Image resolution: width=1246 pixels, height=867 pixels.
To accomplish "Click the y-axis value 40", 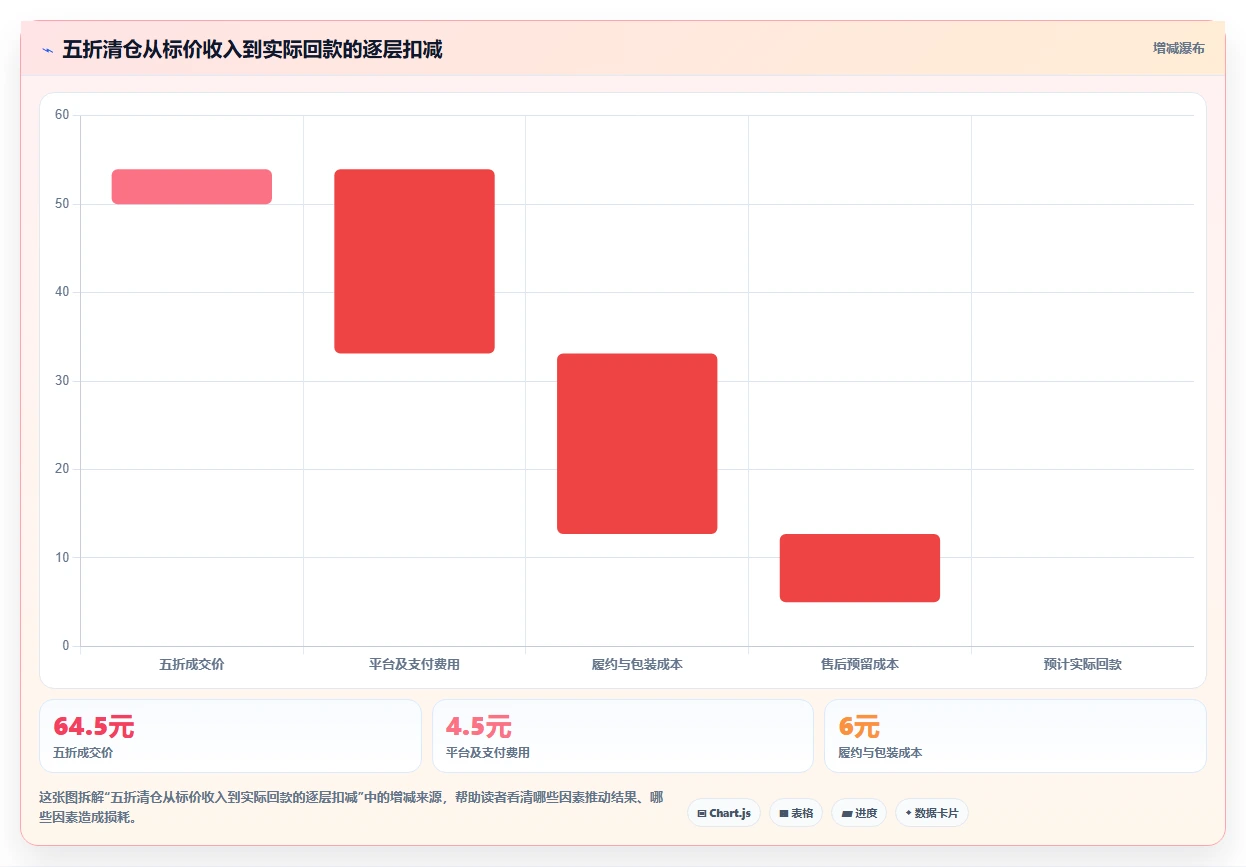I will click(x=62, y=292).
